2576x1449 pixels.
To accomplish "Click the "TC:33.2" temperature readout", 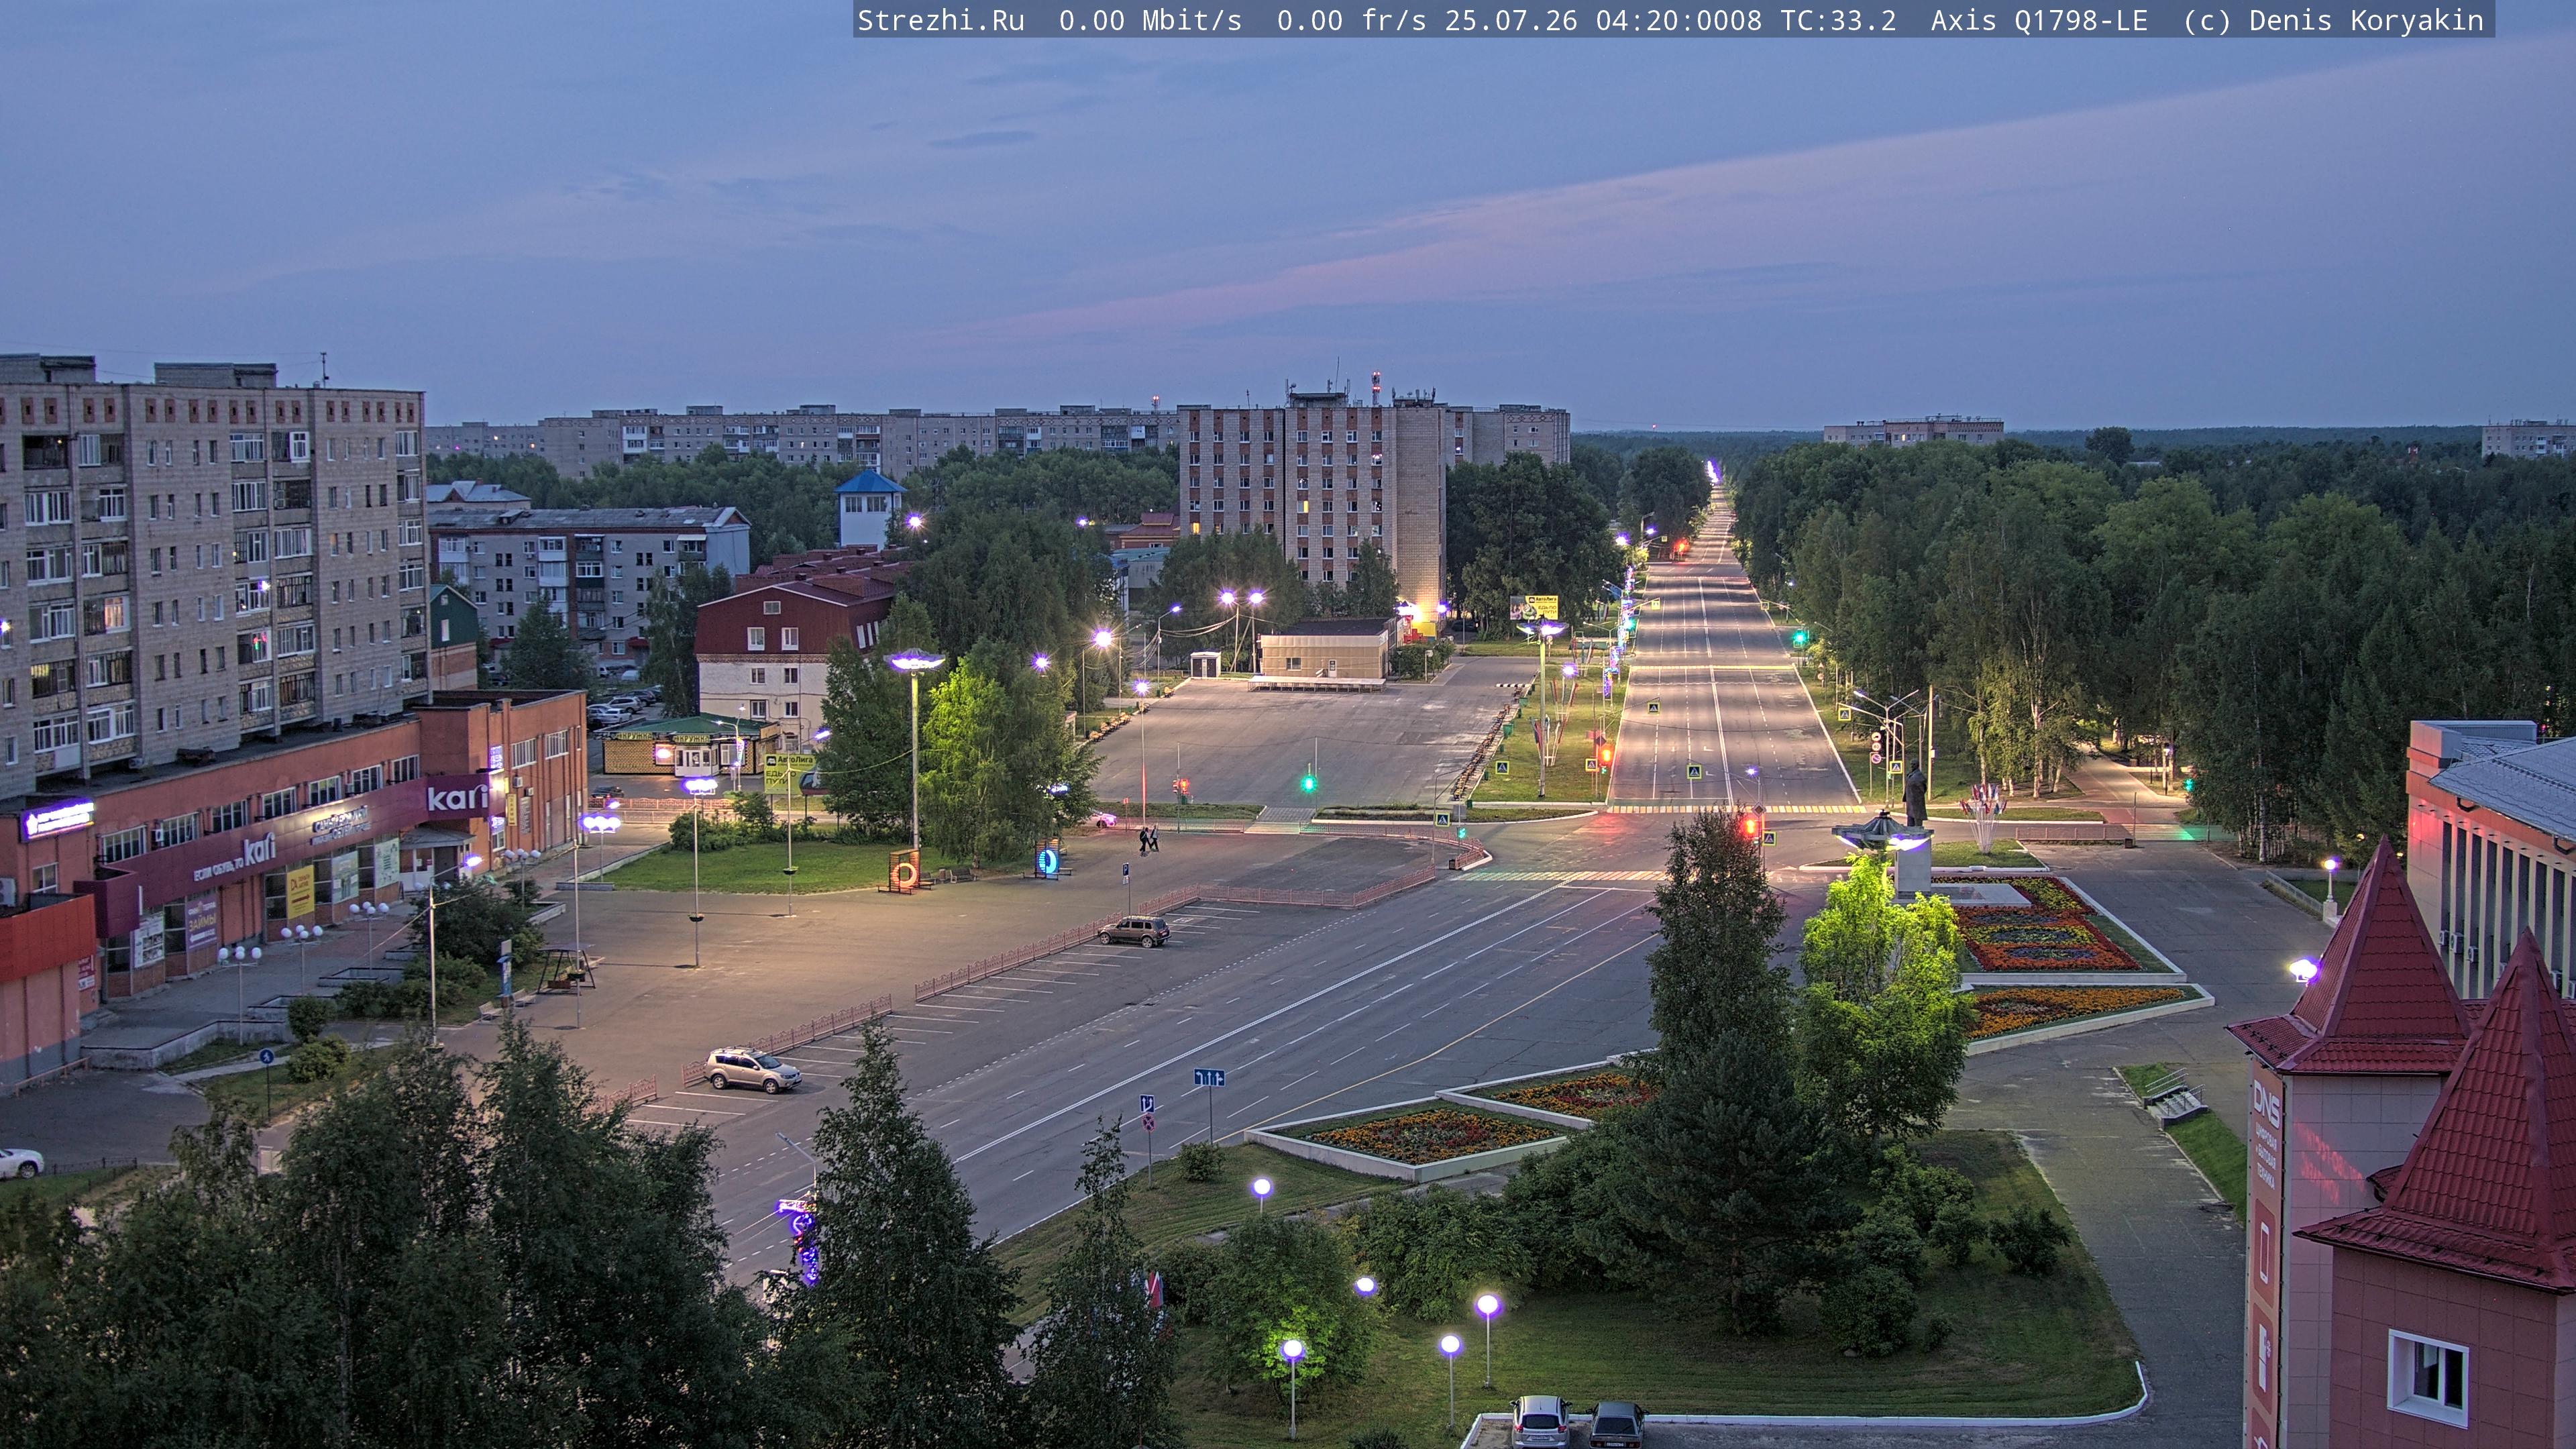I will (x=1837, y=21).
